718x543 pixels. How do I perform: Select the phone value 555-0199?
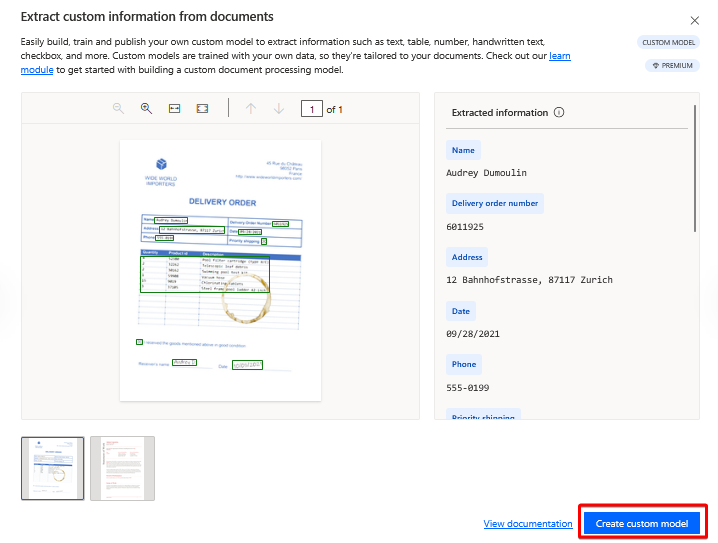[468, 388]
